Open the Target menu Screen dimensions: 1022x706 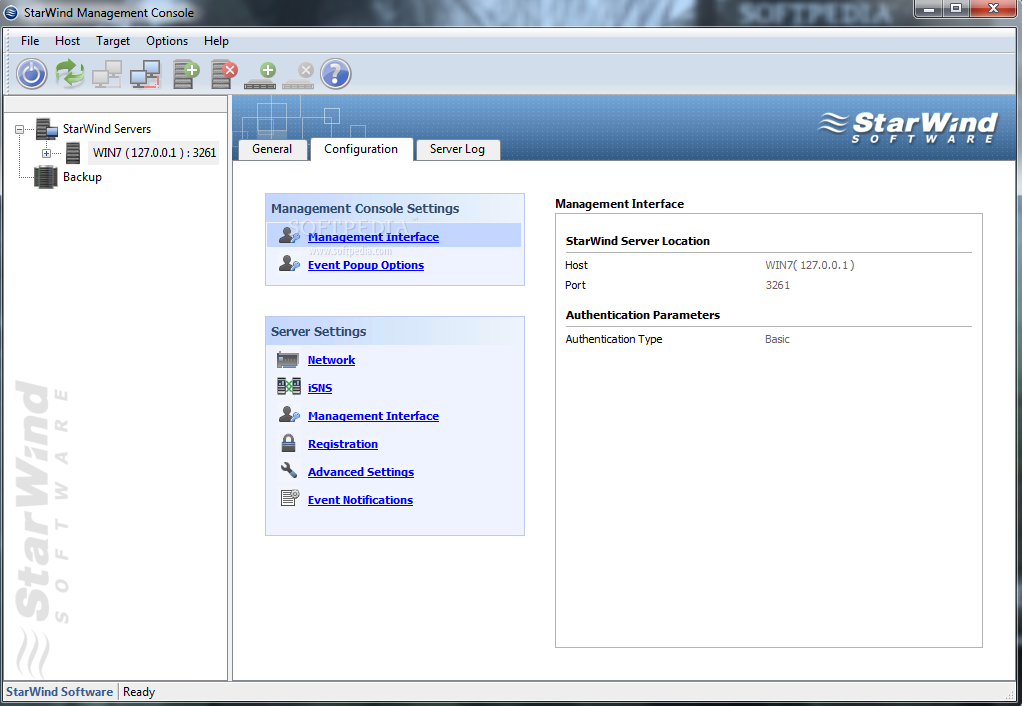113,41
